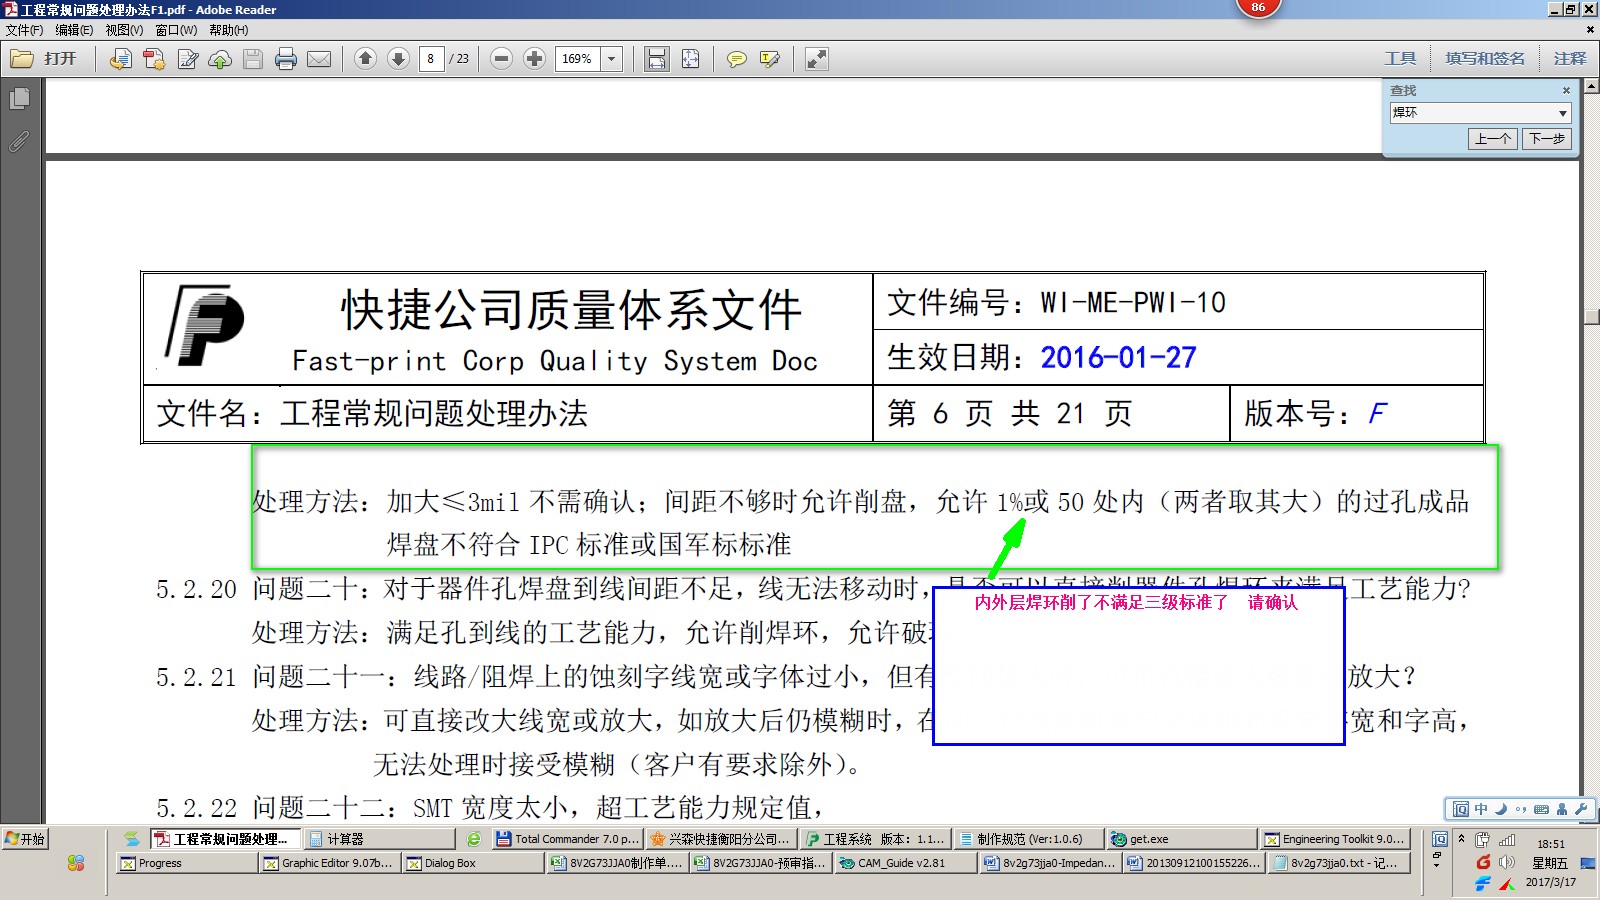
Task: Click the green browser icon in the taskbar
Action: pyautogui.click(x=474, y=839)
